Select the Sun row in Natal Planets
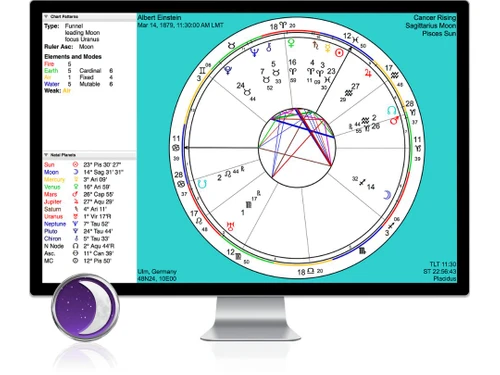 click(89, 165)
